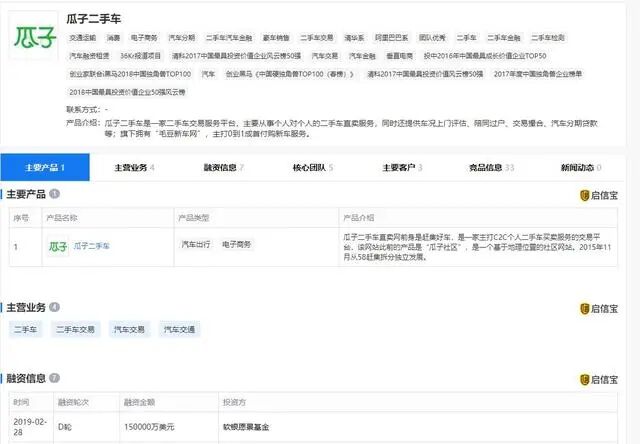The height and width of the screenshot is (444, 640).
Task: Click the 2017年度中国独角兽企业榜单 tag
Action: click(x=538, y=74)
